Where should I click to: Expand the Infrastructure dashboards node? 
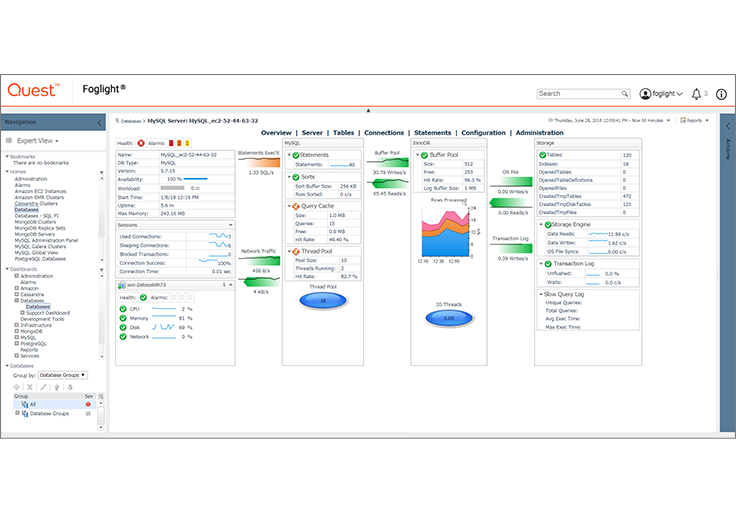coord(16,325)
